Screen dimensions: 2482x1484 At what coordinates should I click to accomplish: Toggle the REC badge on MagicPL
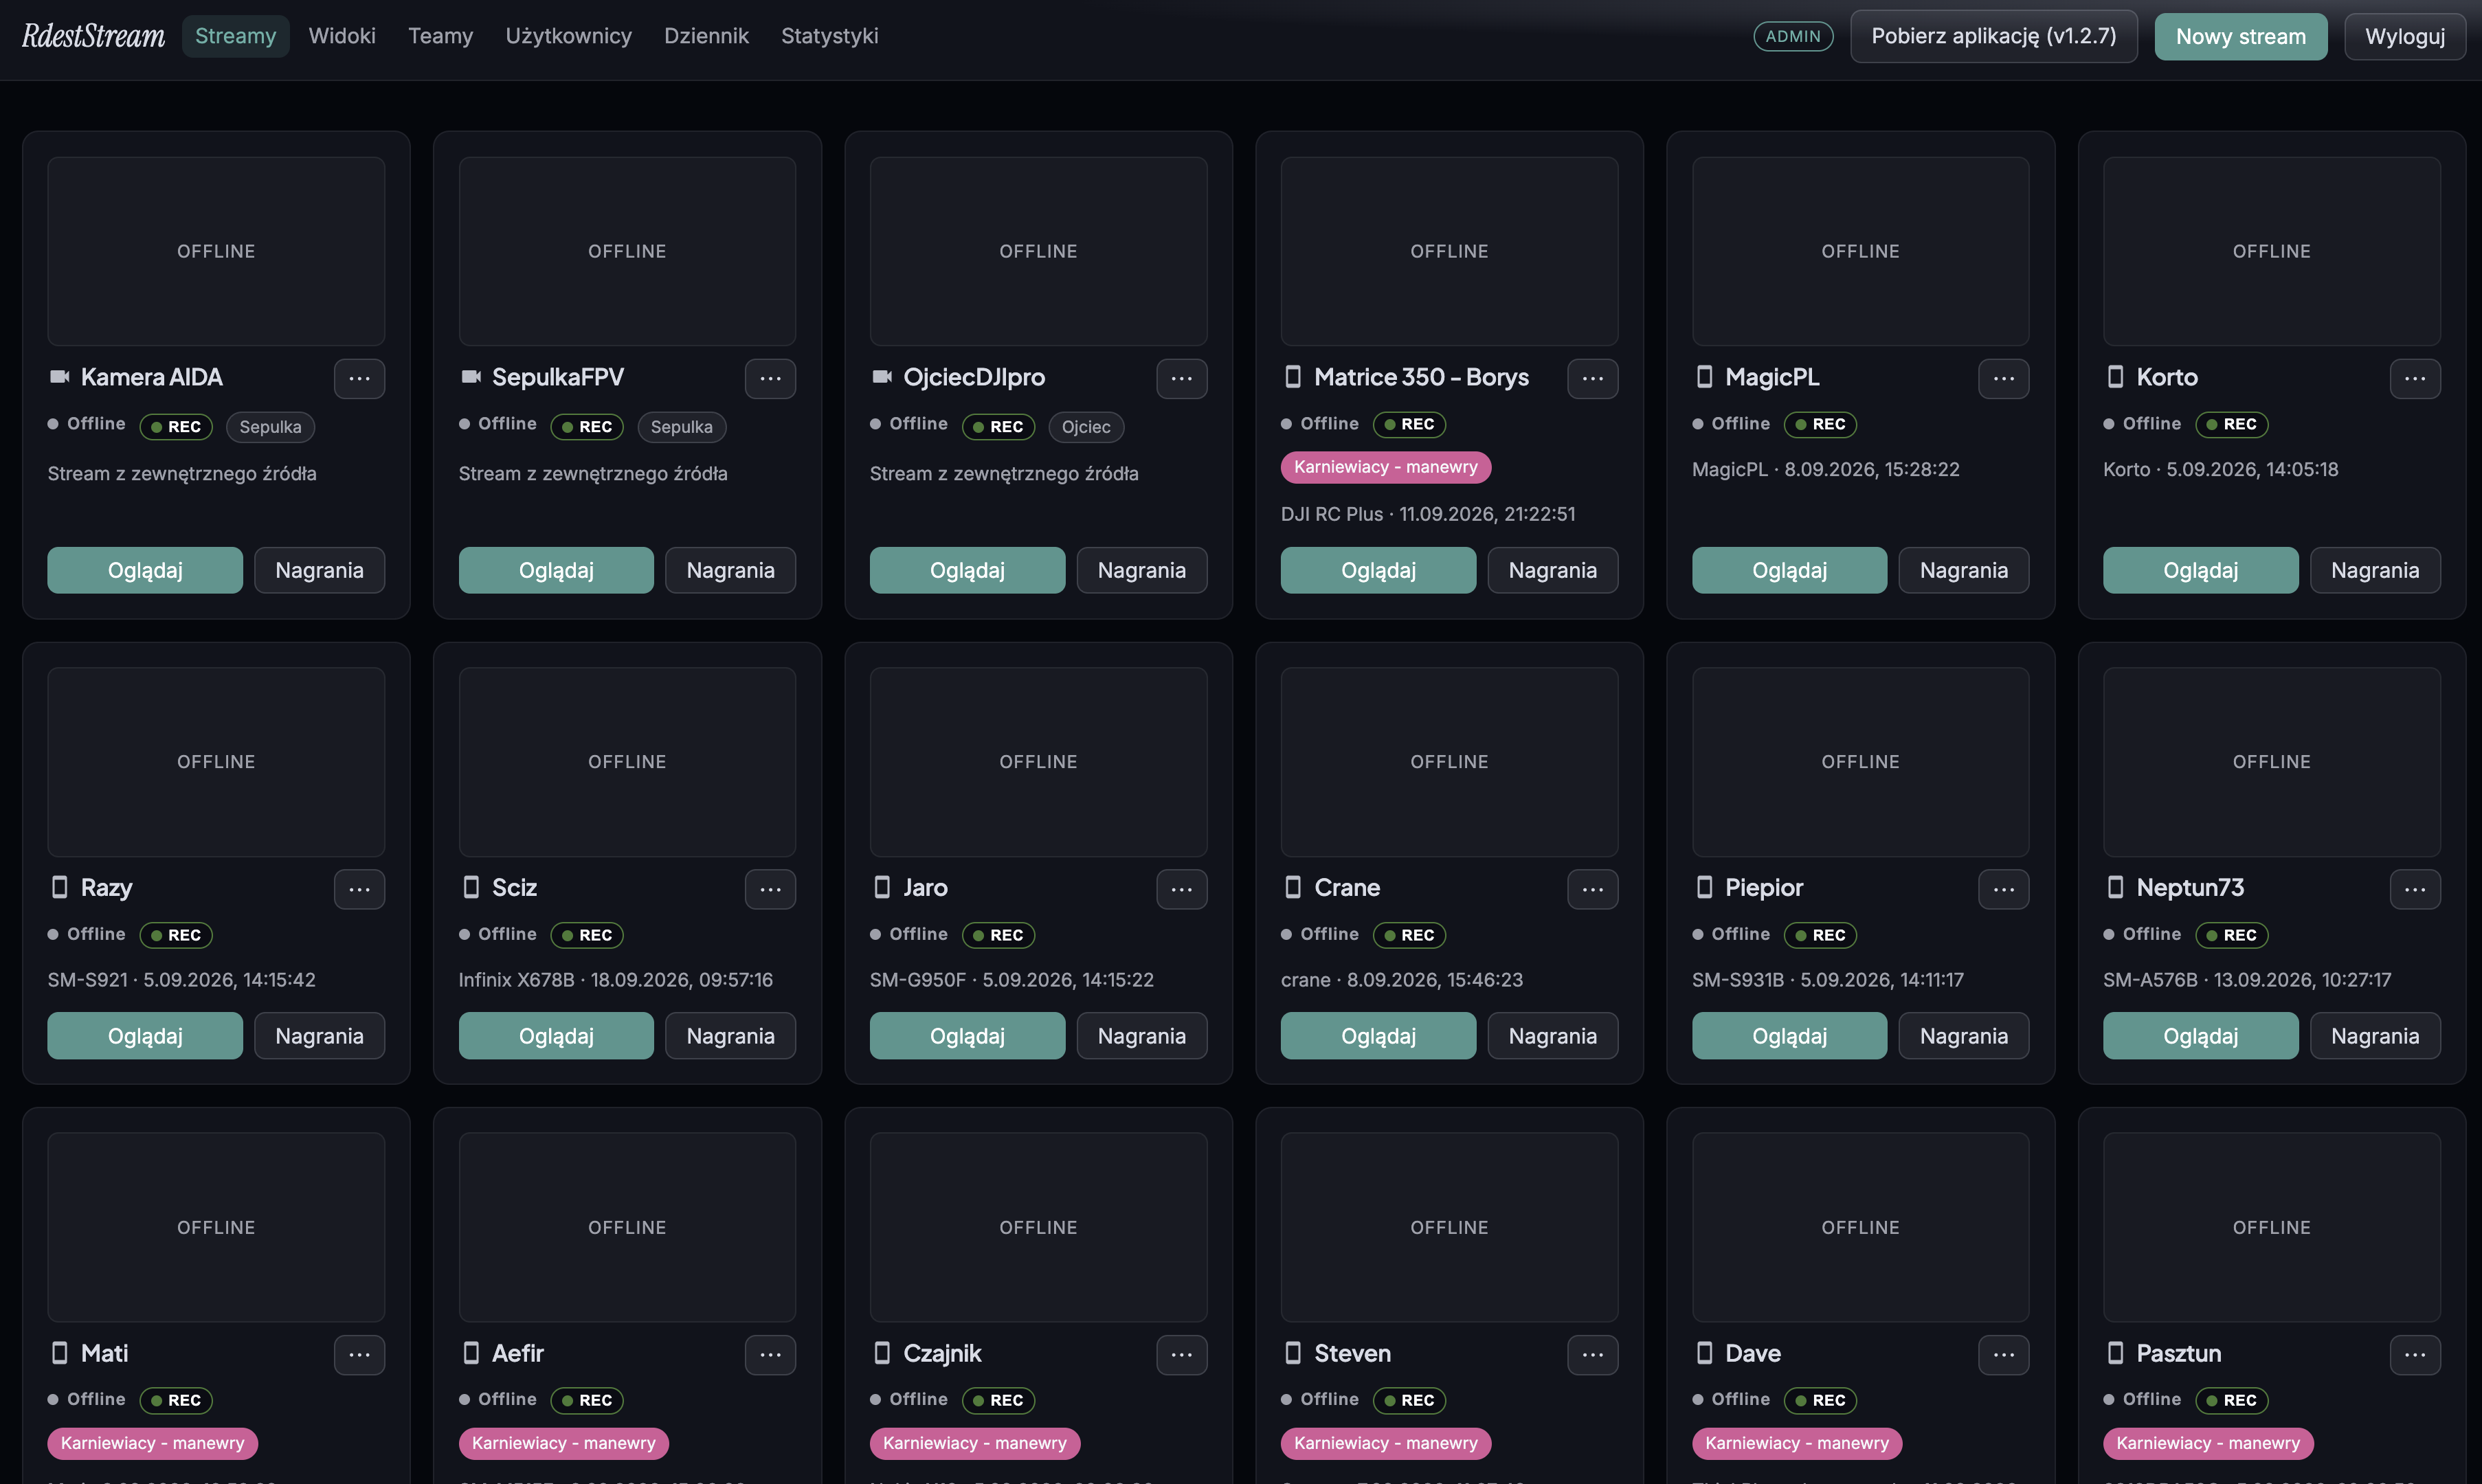pos(1820,424)
